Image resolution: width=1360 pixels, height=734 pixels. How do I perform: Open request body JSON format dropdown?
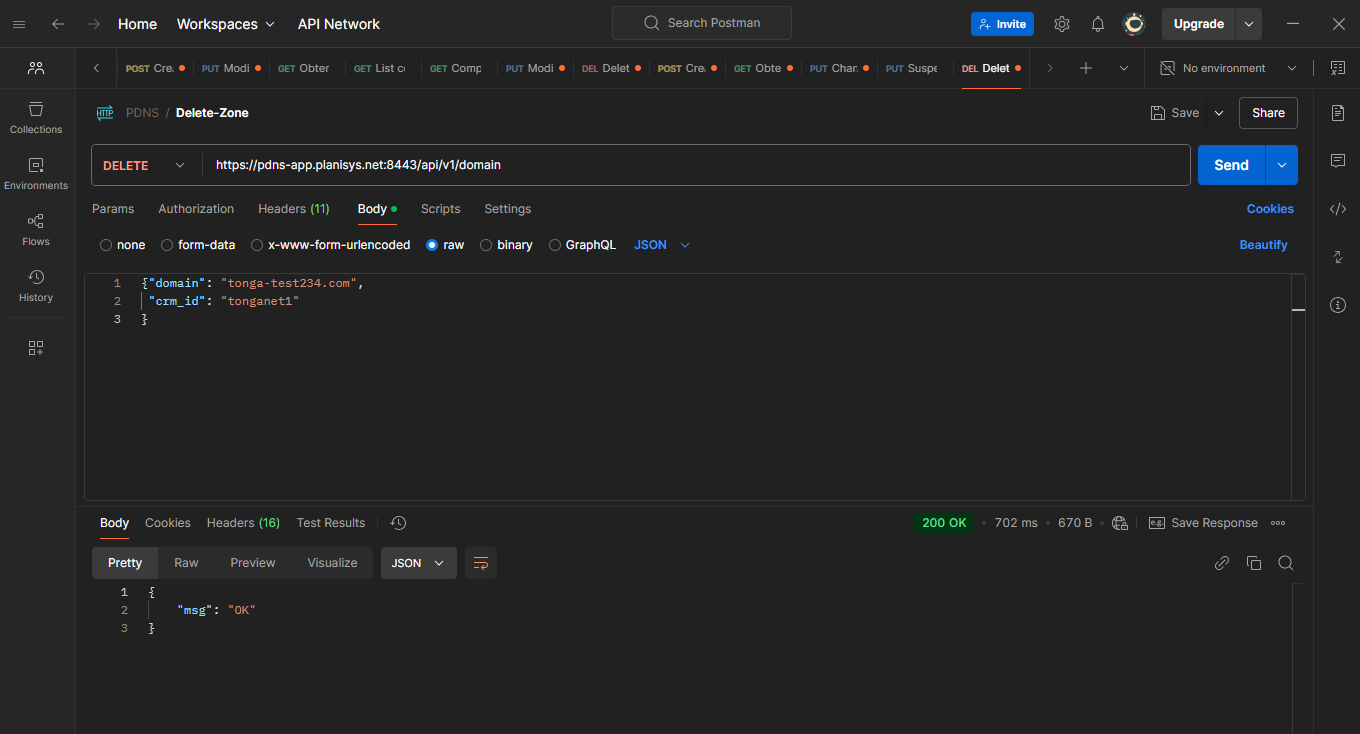click(x=662, y=245)
